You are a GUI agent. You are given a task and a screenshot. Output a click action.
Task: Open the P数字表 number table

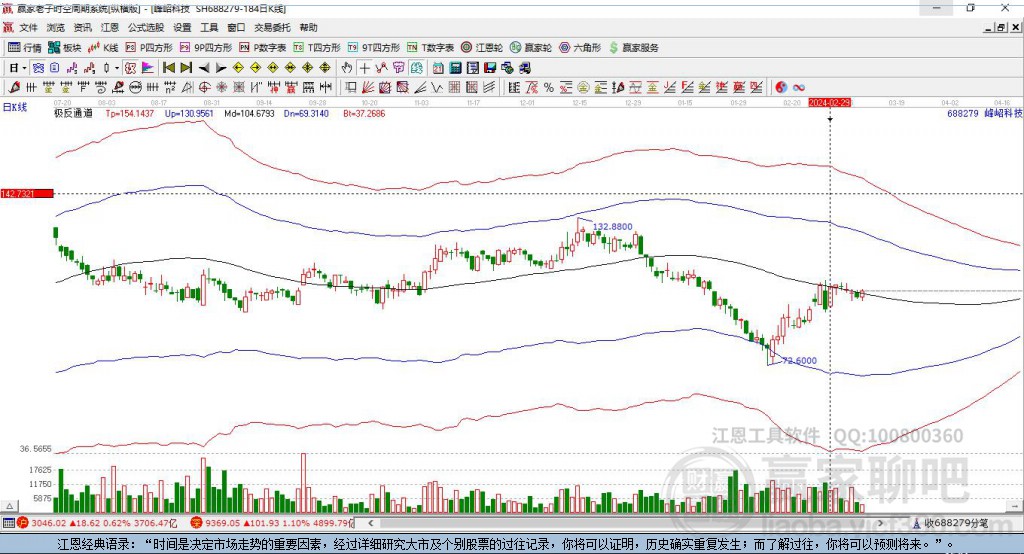[x=263, y=48]
